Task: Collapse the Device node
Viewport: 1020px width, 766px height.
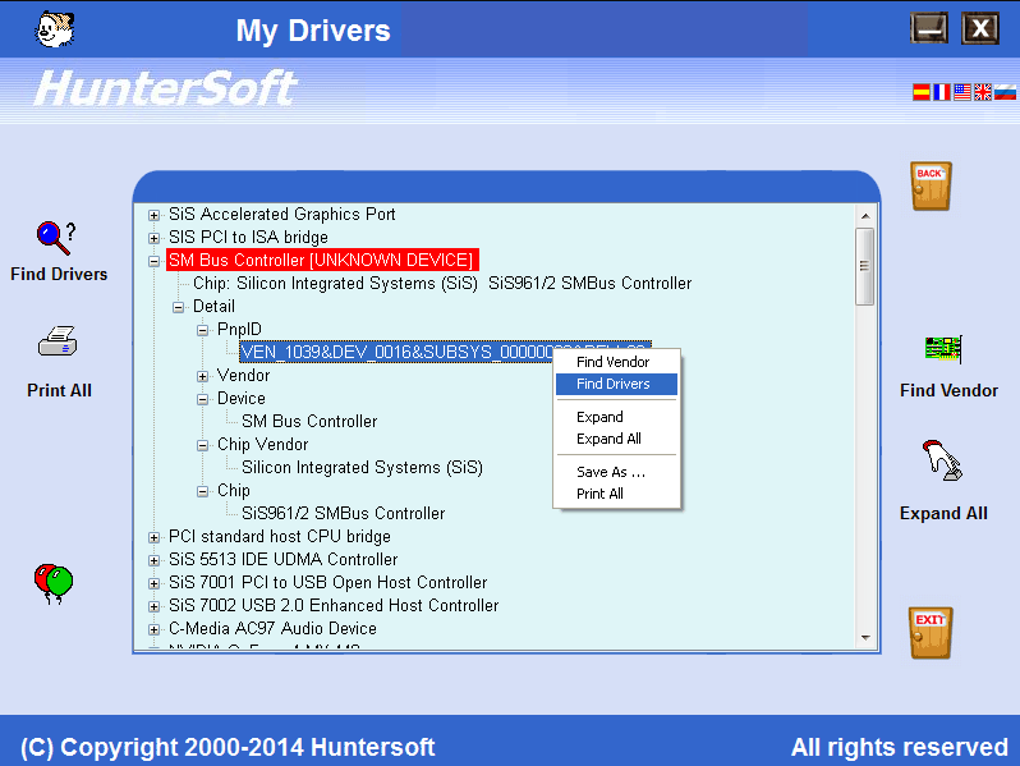Action: pyautogui.click(x=202, y=399)
